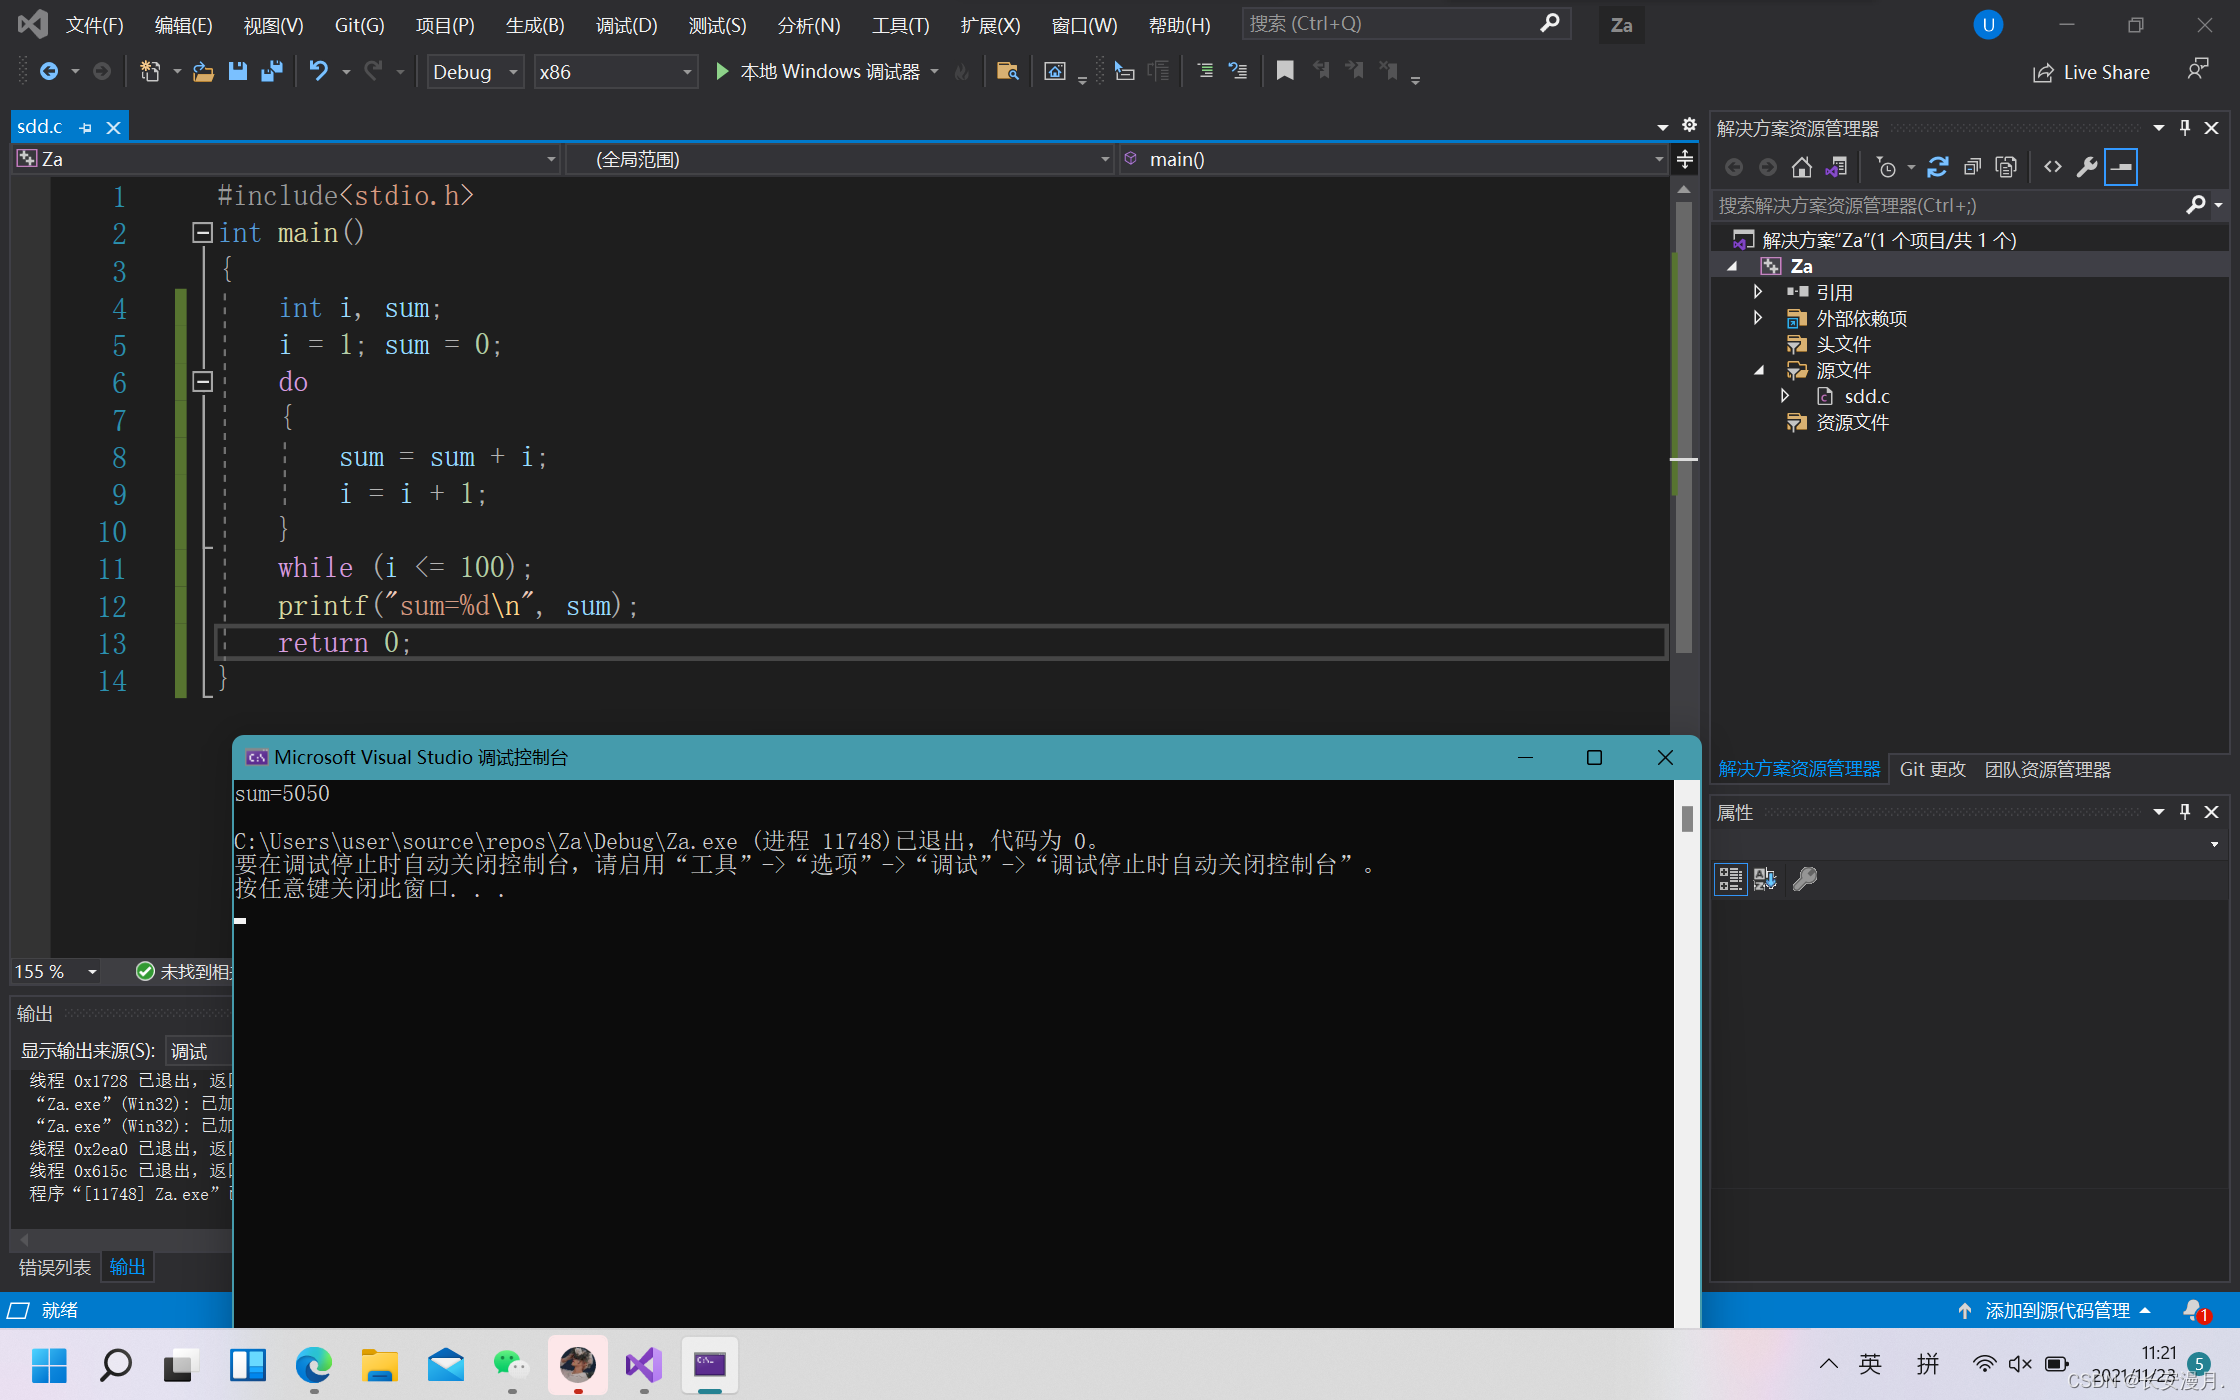The height and width of the screenshot is (1400, 2240).
Task: Click the Live Share button
Action: tap(2091, 72)
